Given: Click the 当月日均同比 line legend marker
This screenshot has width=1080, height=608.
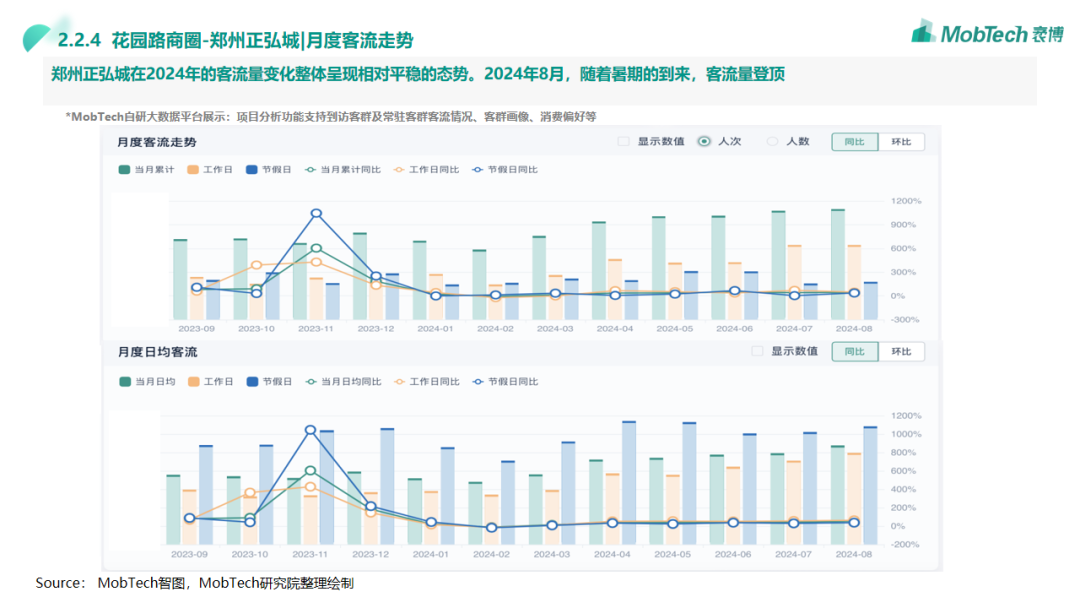Looking at the screenshot, I should click(311, 382).
